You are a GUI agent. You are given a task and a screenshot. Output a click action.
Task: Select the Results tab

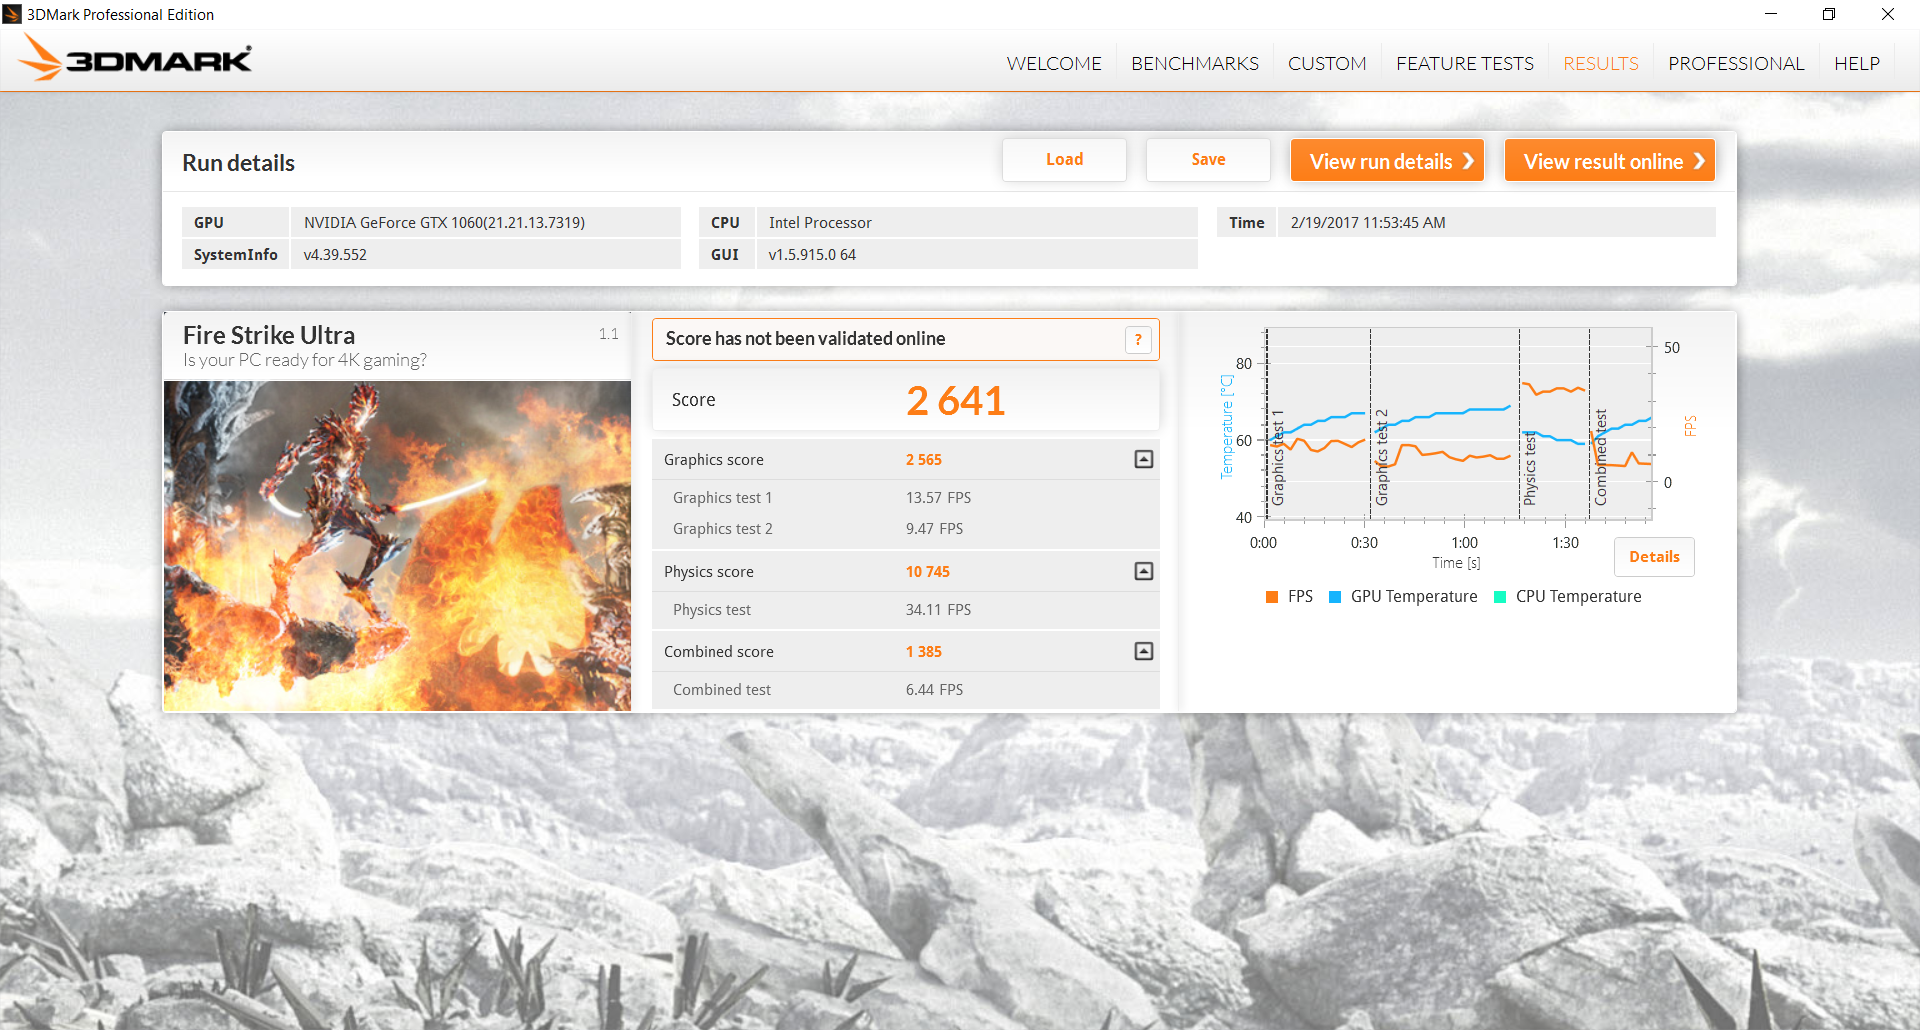[1601, 63]
